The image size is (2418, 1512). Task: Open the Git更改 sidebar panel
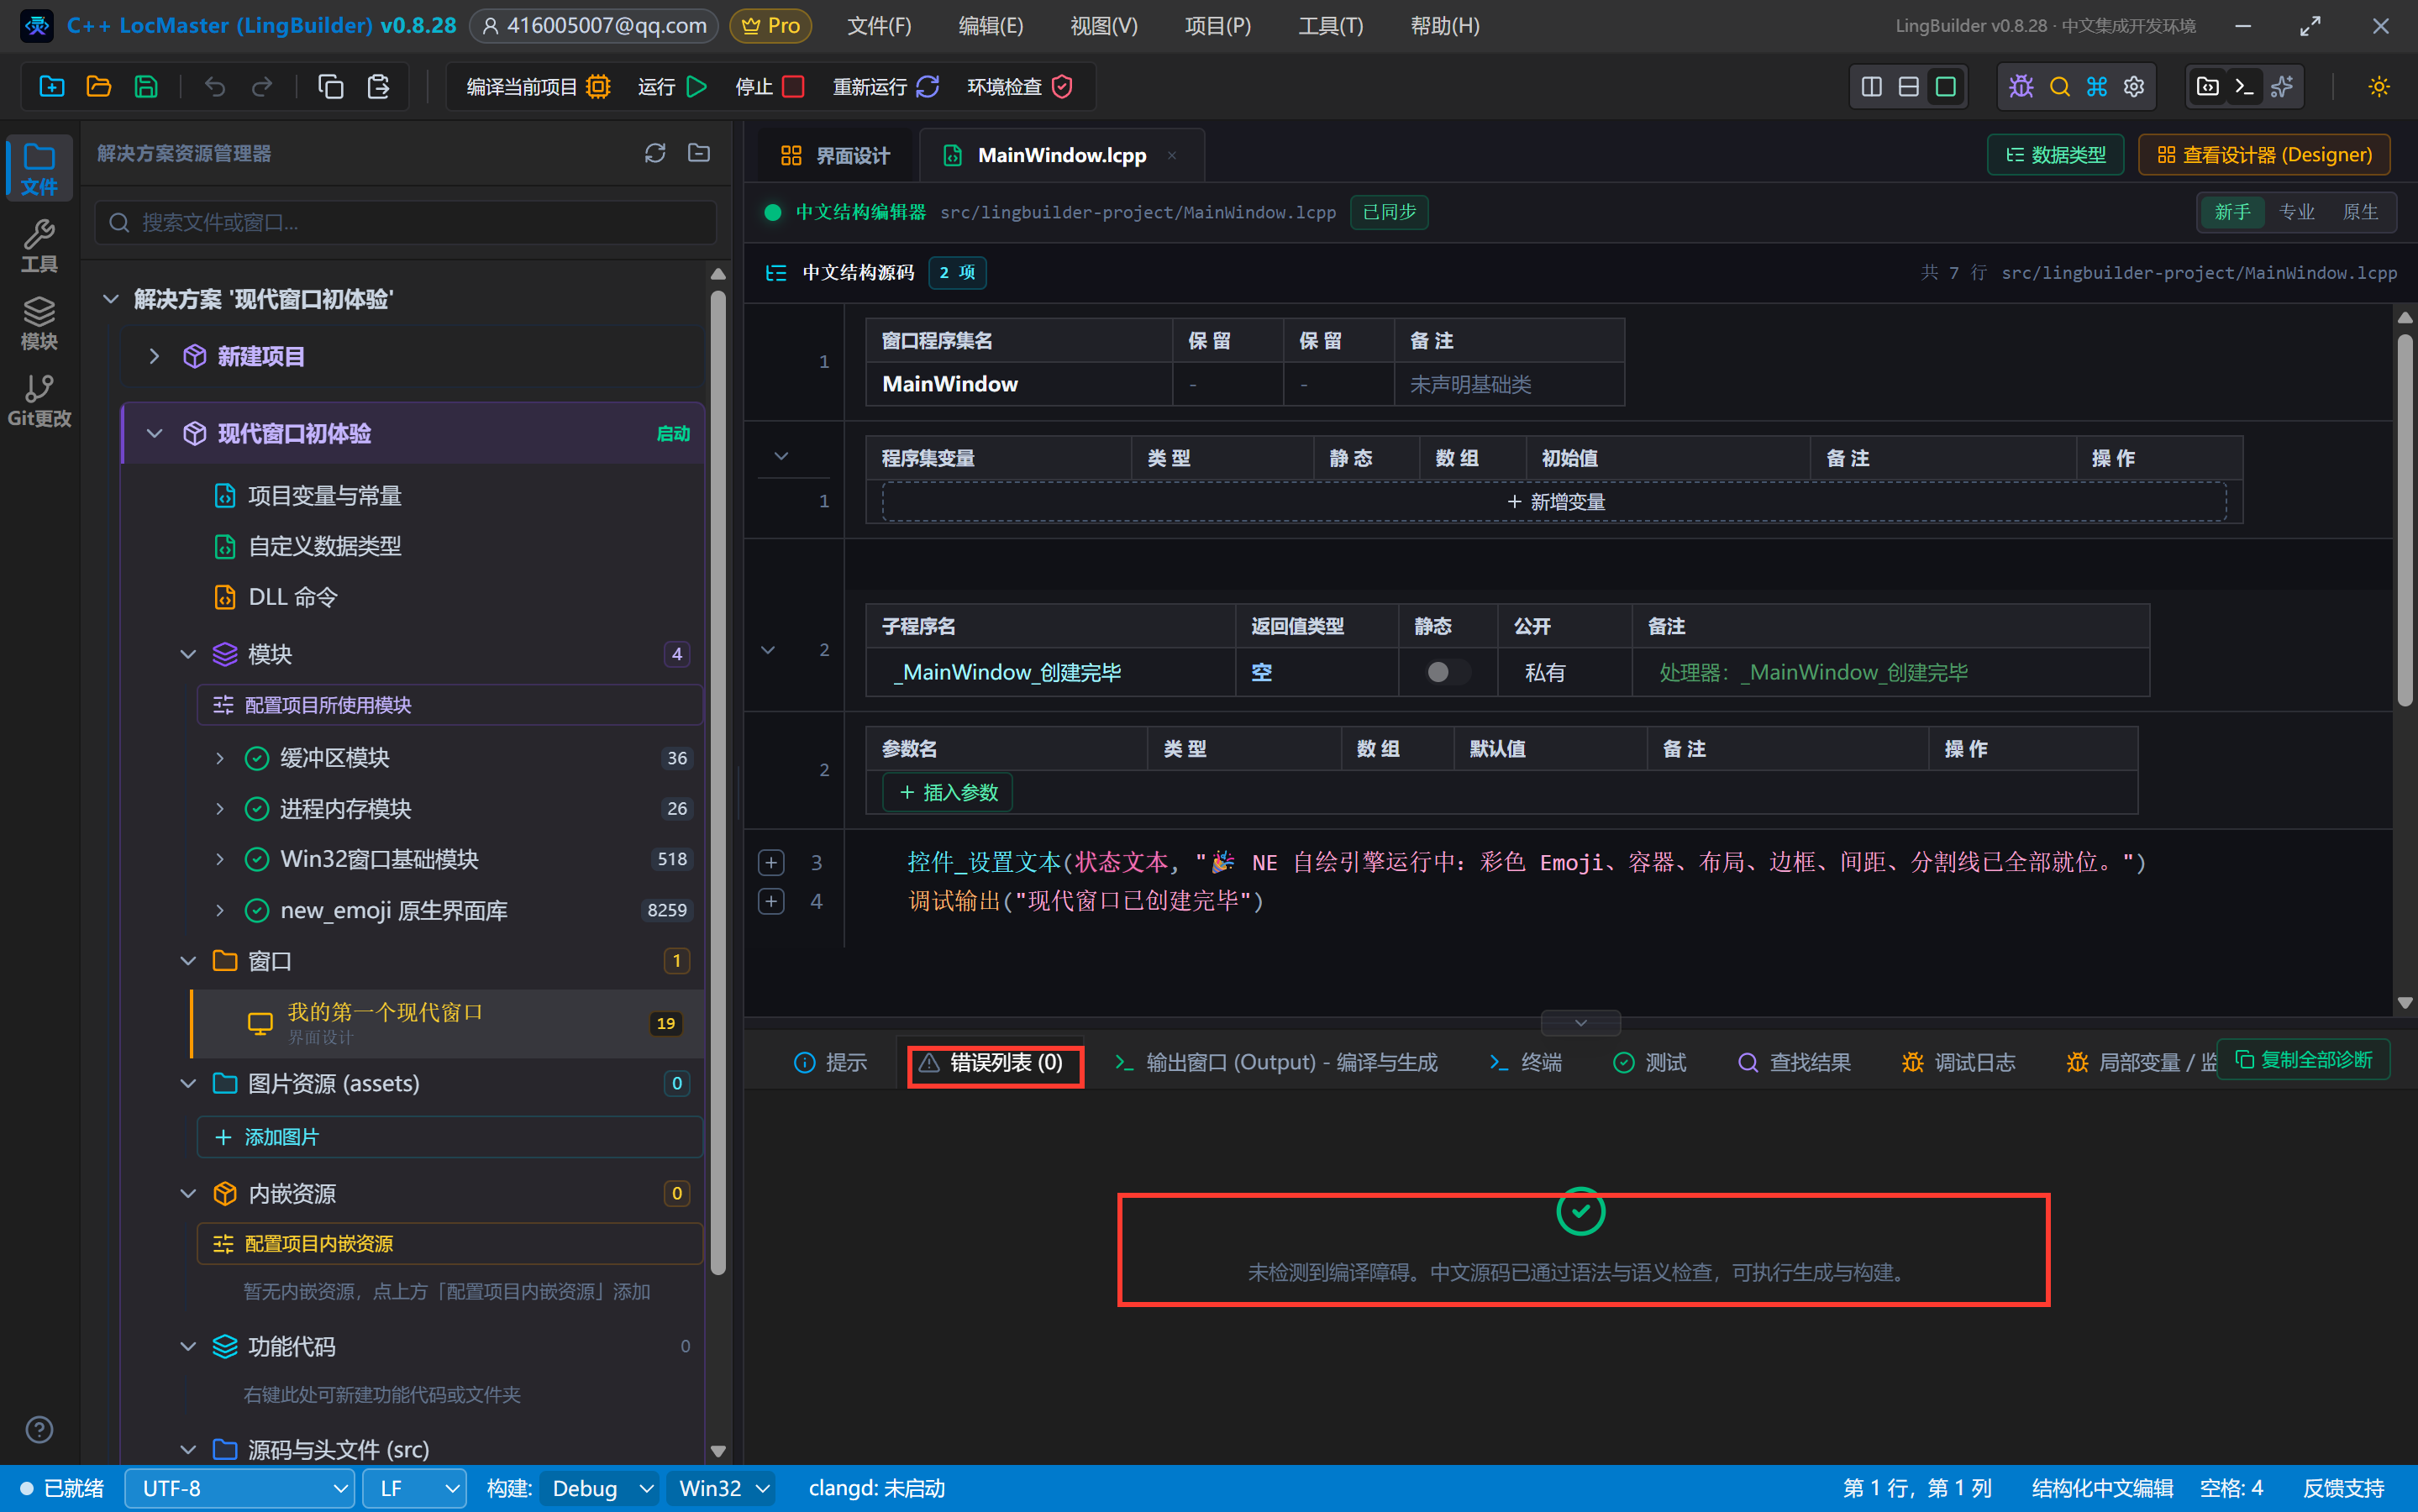pos(39,401)
